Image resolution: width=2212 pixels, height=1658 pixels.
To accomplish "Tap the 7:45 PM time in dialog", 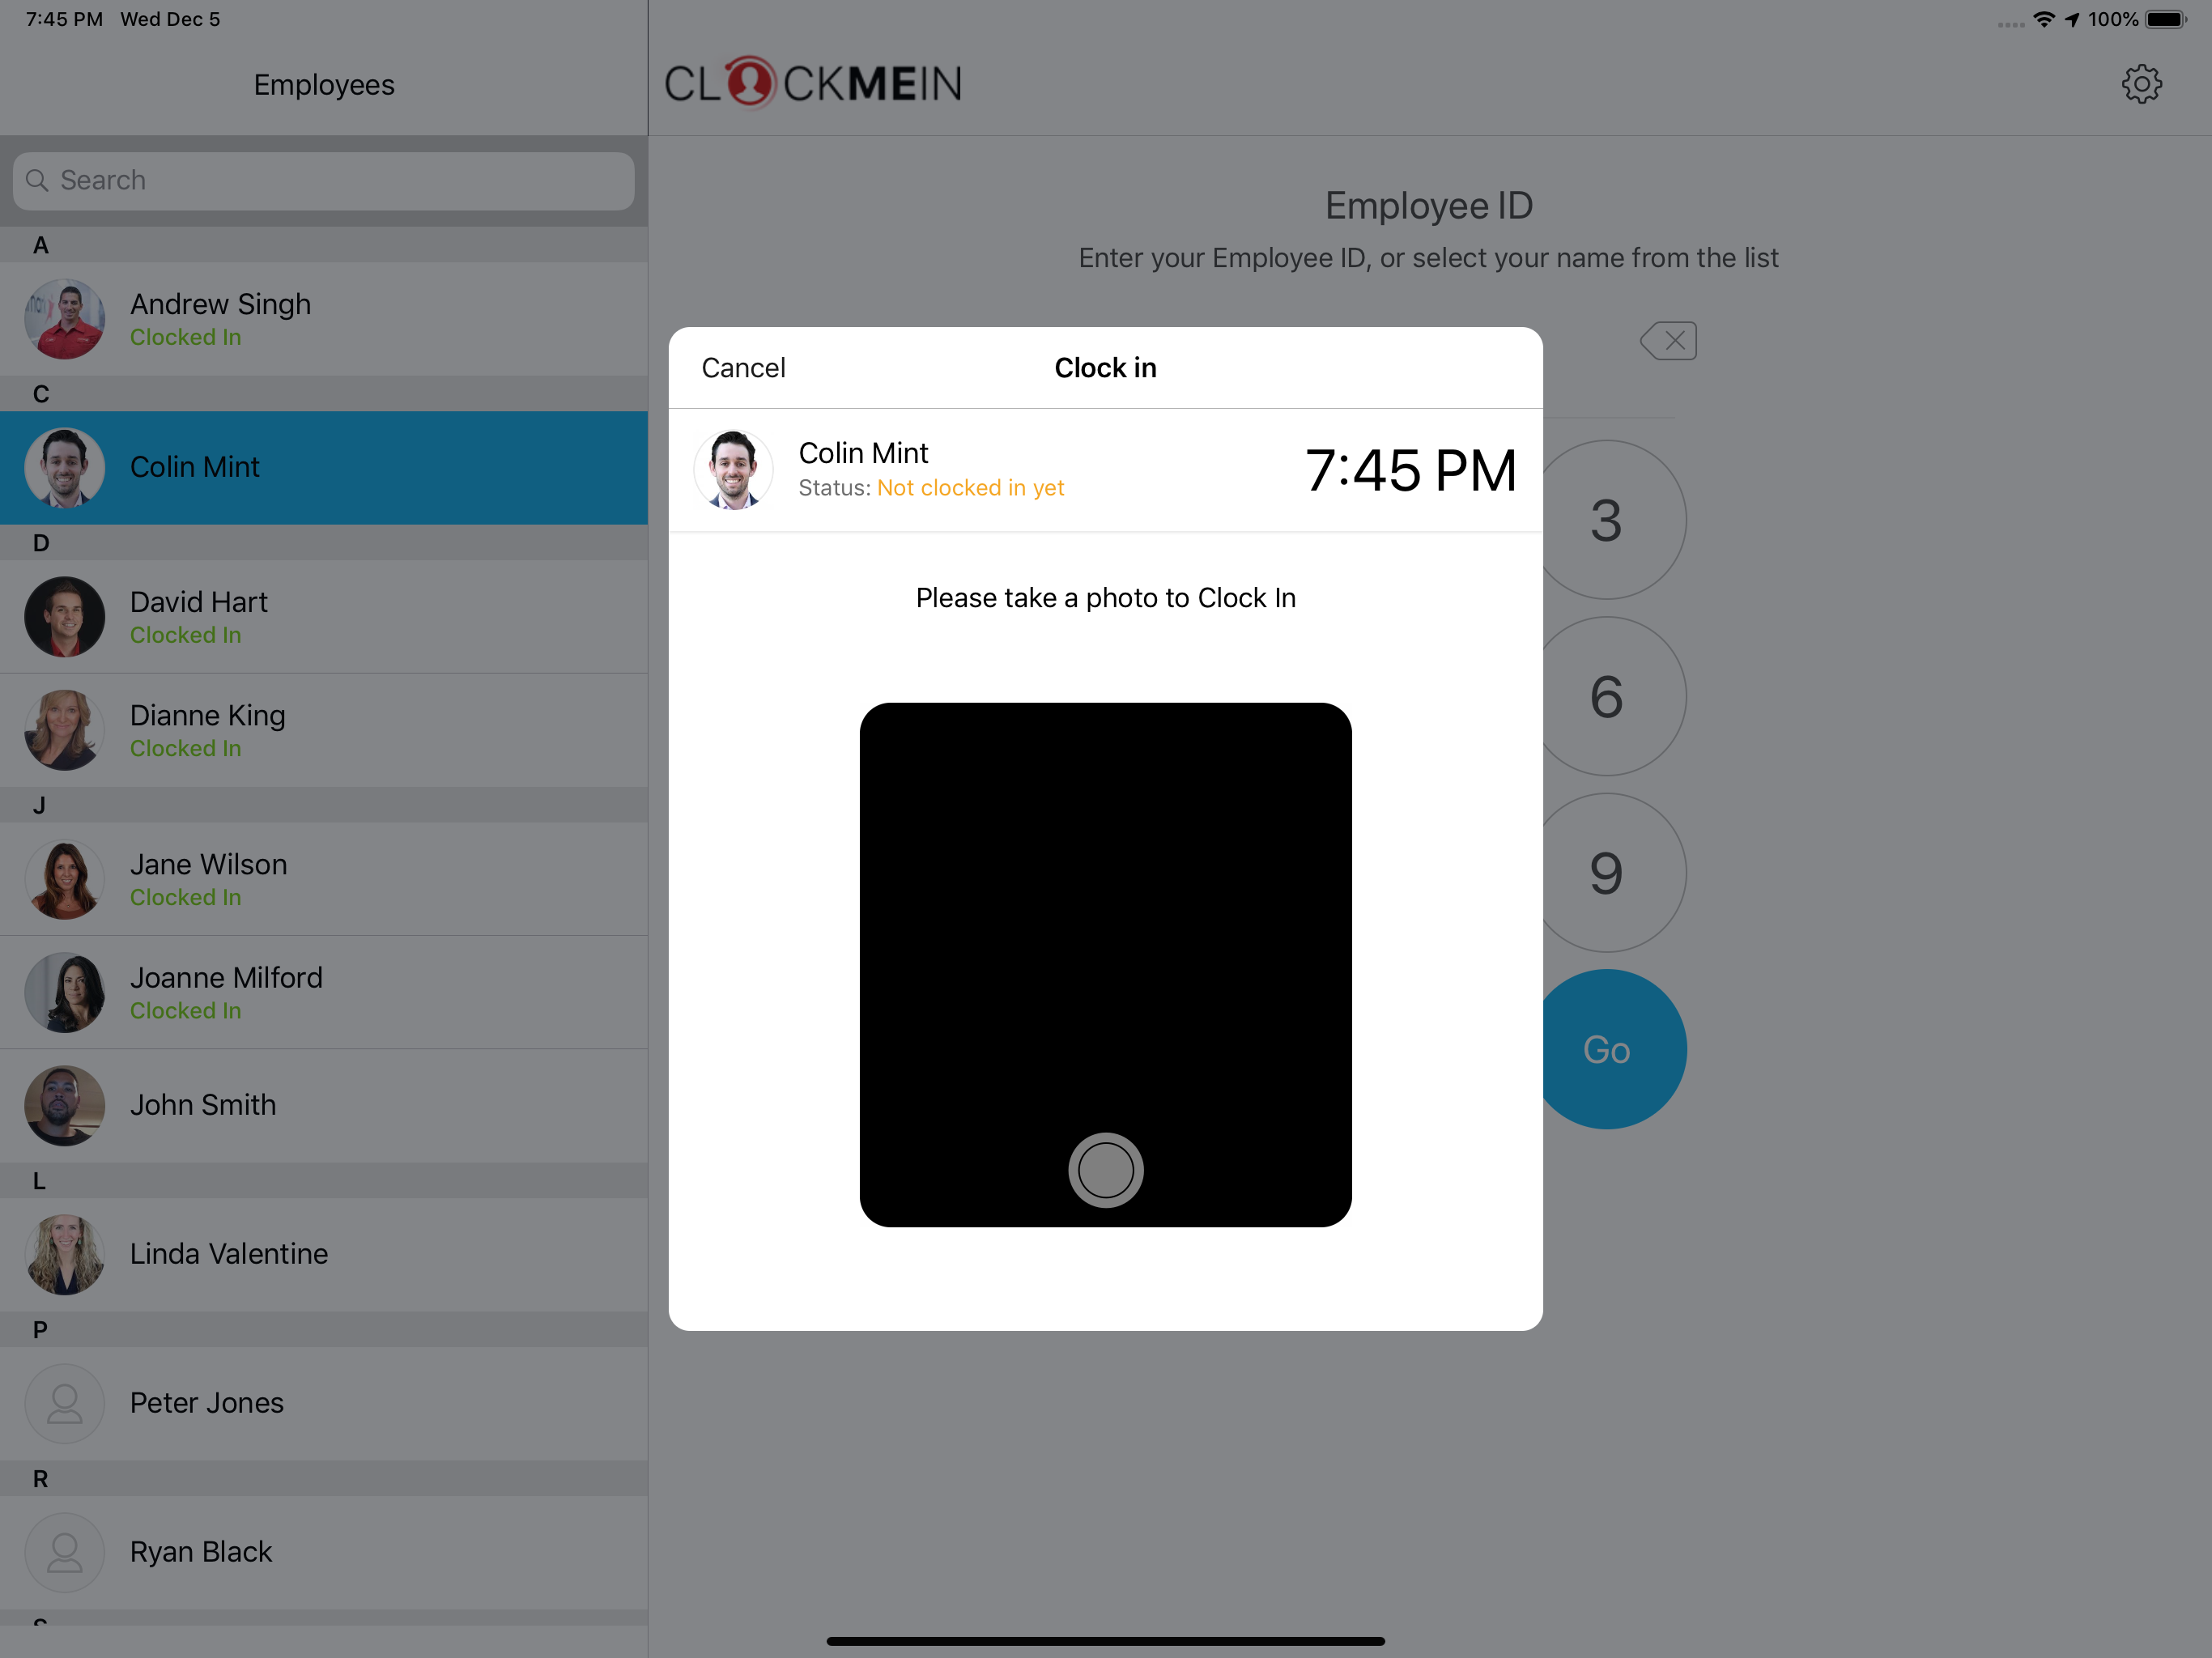I will coord(1410,470).
